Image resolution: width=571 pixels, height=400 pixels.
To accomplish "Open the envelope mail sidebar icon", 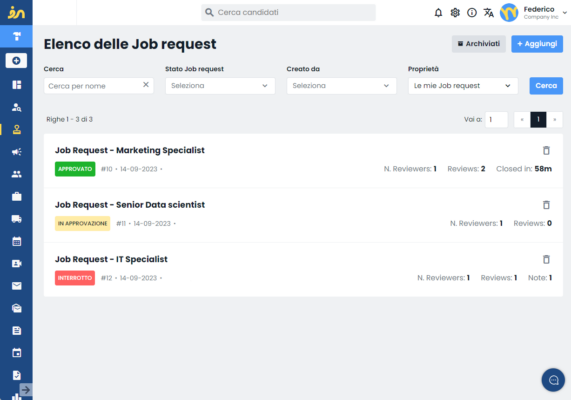I will 16,286.
